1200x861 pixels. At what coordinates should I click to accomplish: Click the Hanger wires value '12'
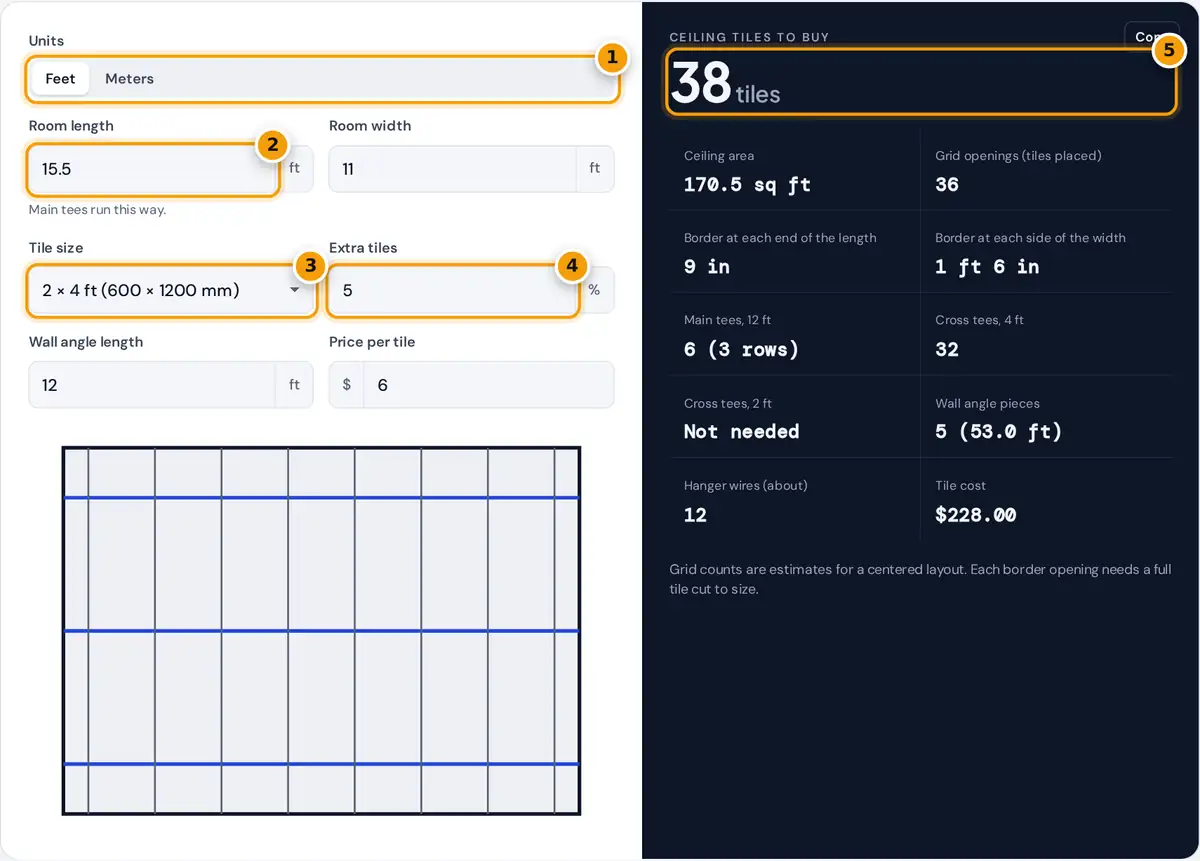tap(695, 515)
